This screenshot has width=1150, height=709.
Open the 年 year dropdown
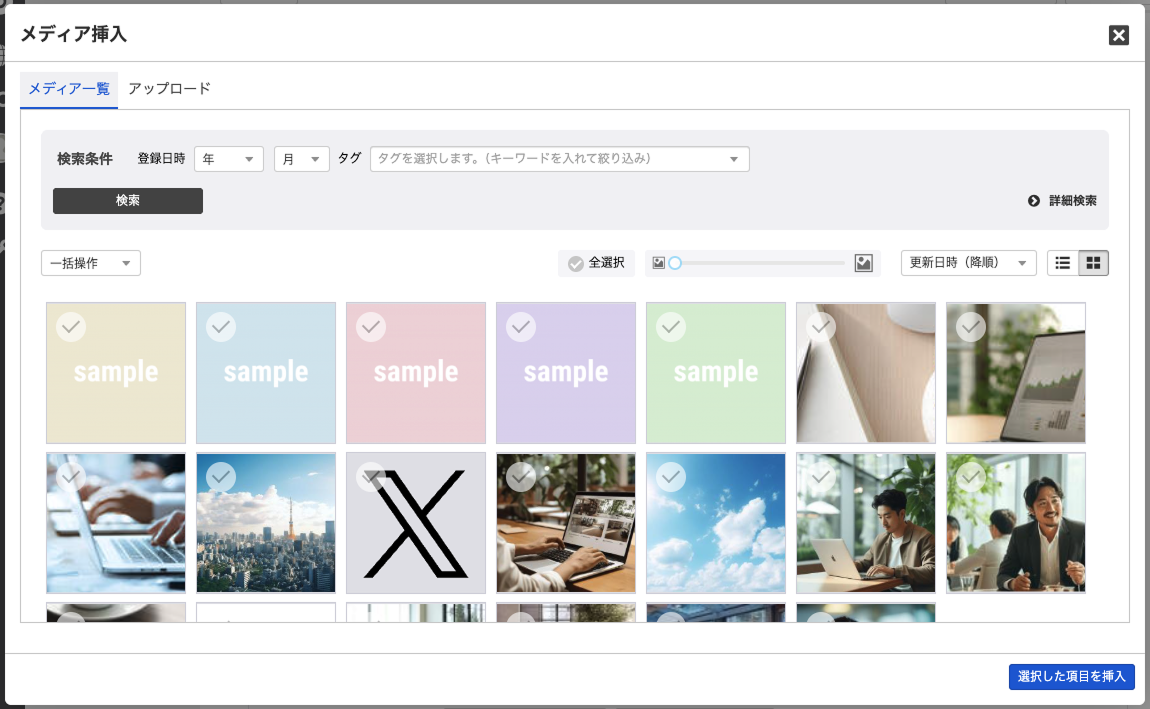click(x=229, y=159)
